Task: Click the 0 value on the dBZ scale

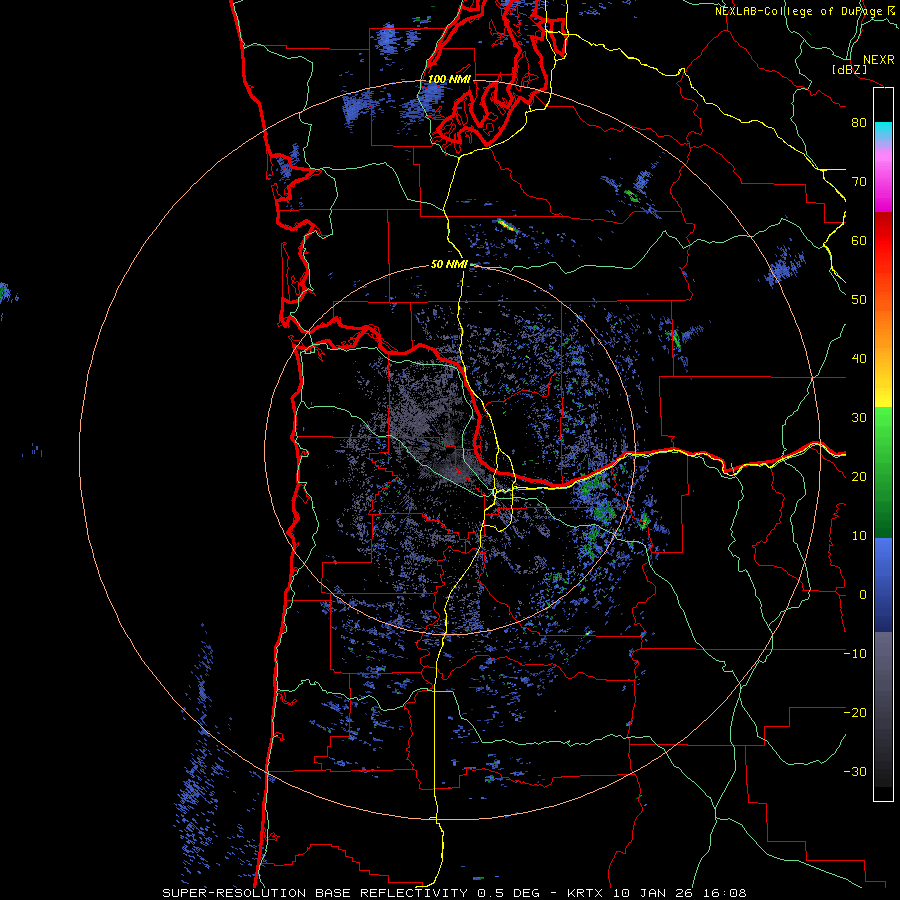Action: 863,595
